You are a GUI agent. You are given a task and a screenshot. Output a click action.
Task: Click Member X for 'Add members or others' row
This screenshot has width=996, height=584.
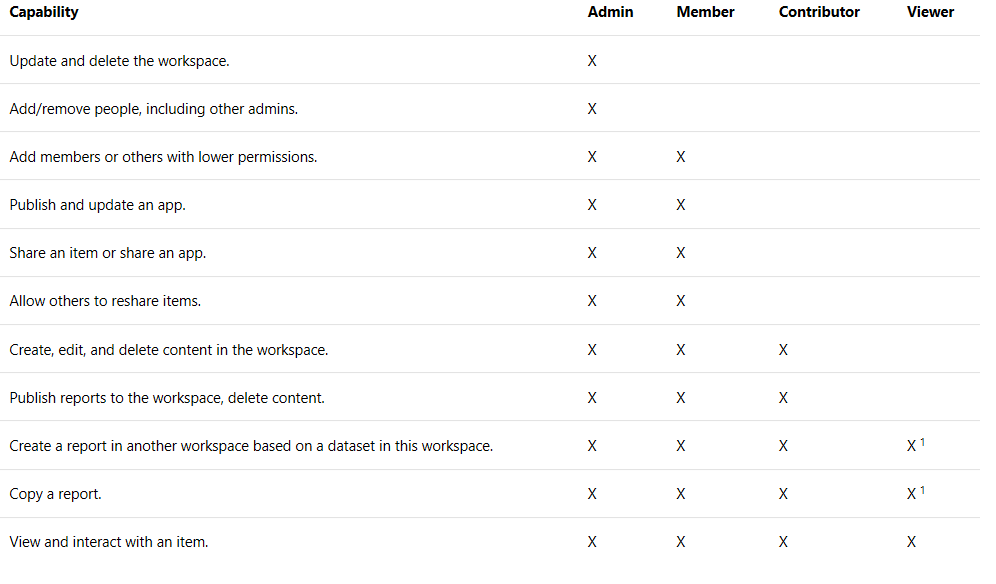click(681, 157)
